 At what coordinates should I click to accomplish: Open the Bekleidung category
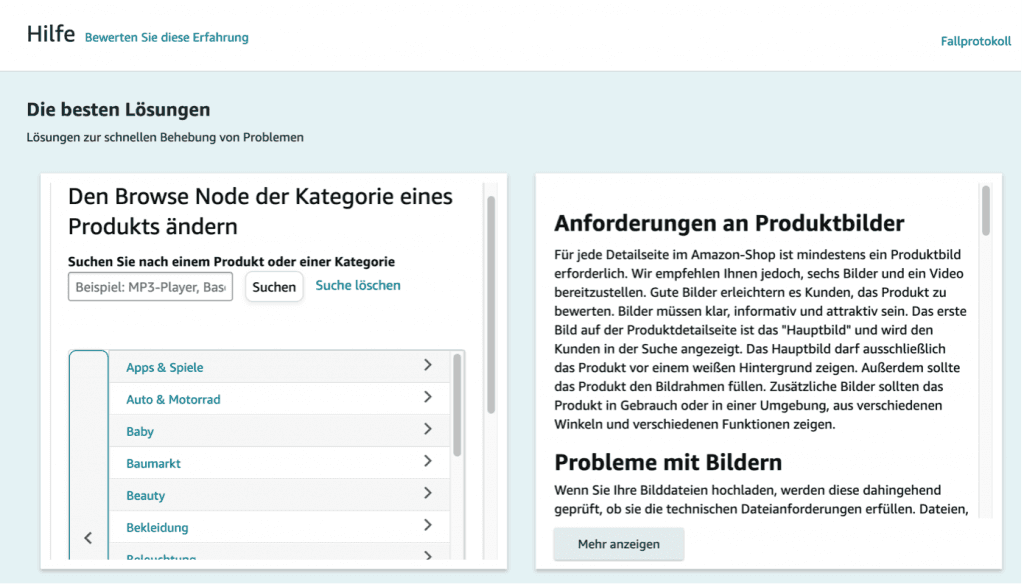[157, 528]
